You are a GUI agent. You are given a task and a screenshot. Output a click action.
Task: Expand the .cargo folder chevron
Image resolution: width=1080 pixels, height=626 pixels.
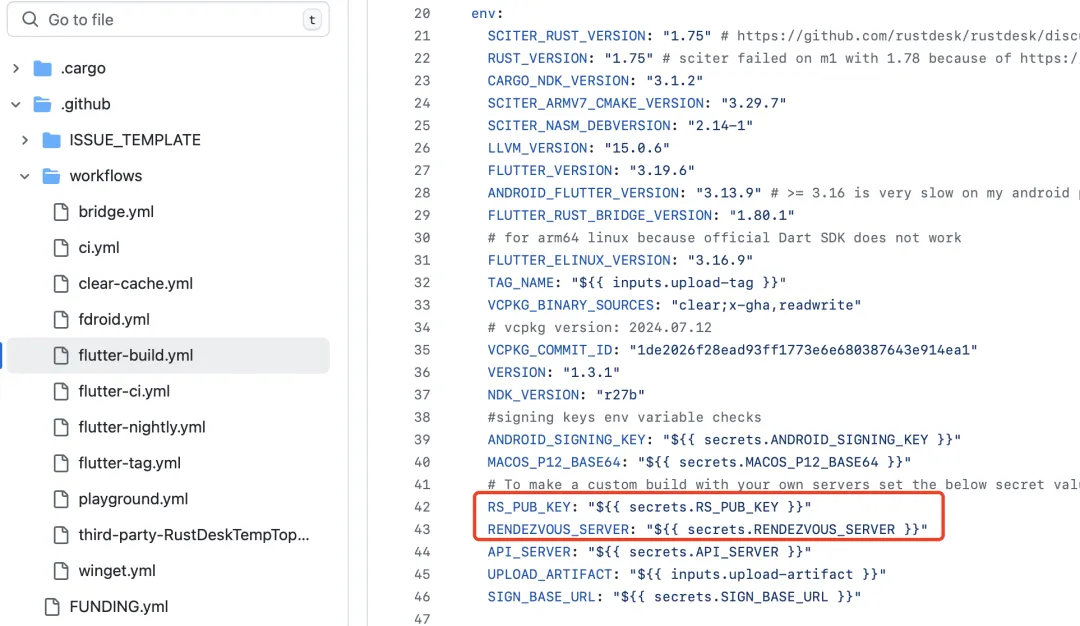(x=15, y=68)
